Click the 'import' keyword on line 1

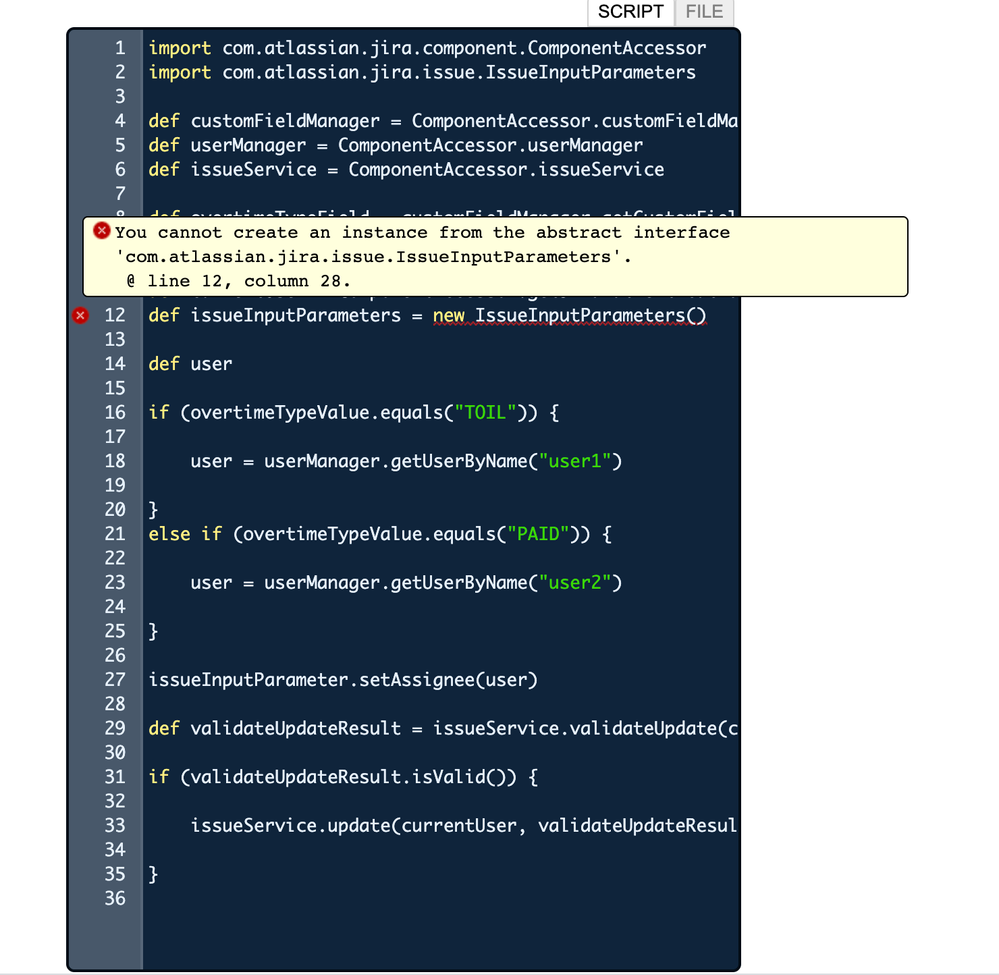(180, 48)
